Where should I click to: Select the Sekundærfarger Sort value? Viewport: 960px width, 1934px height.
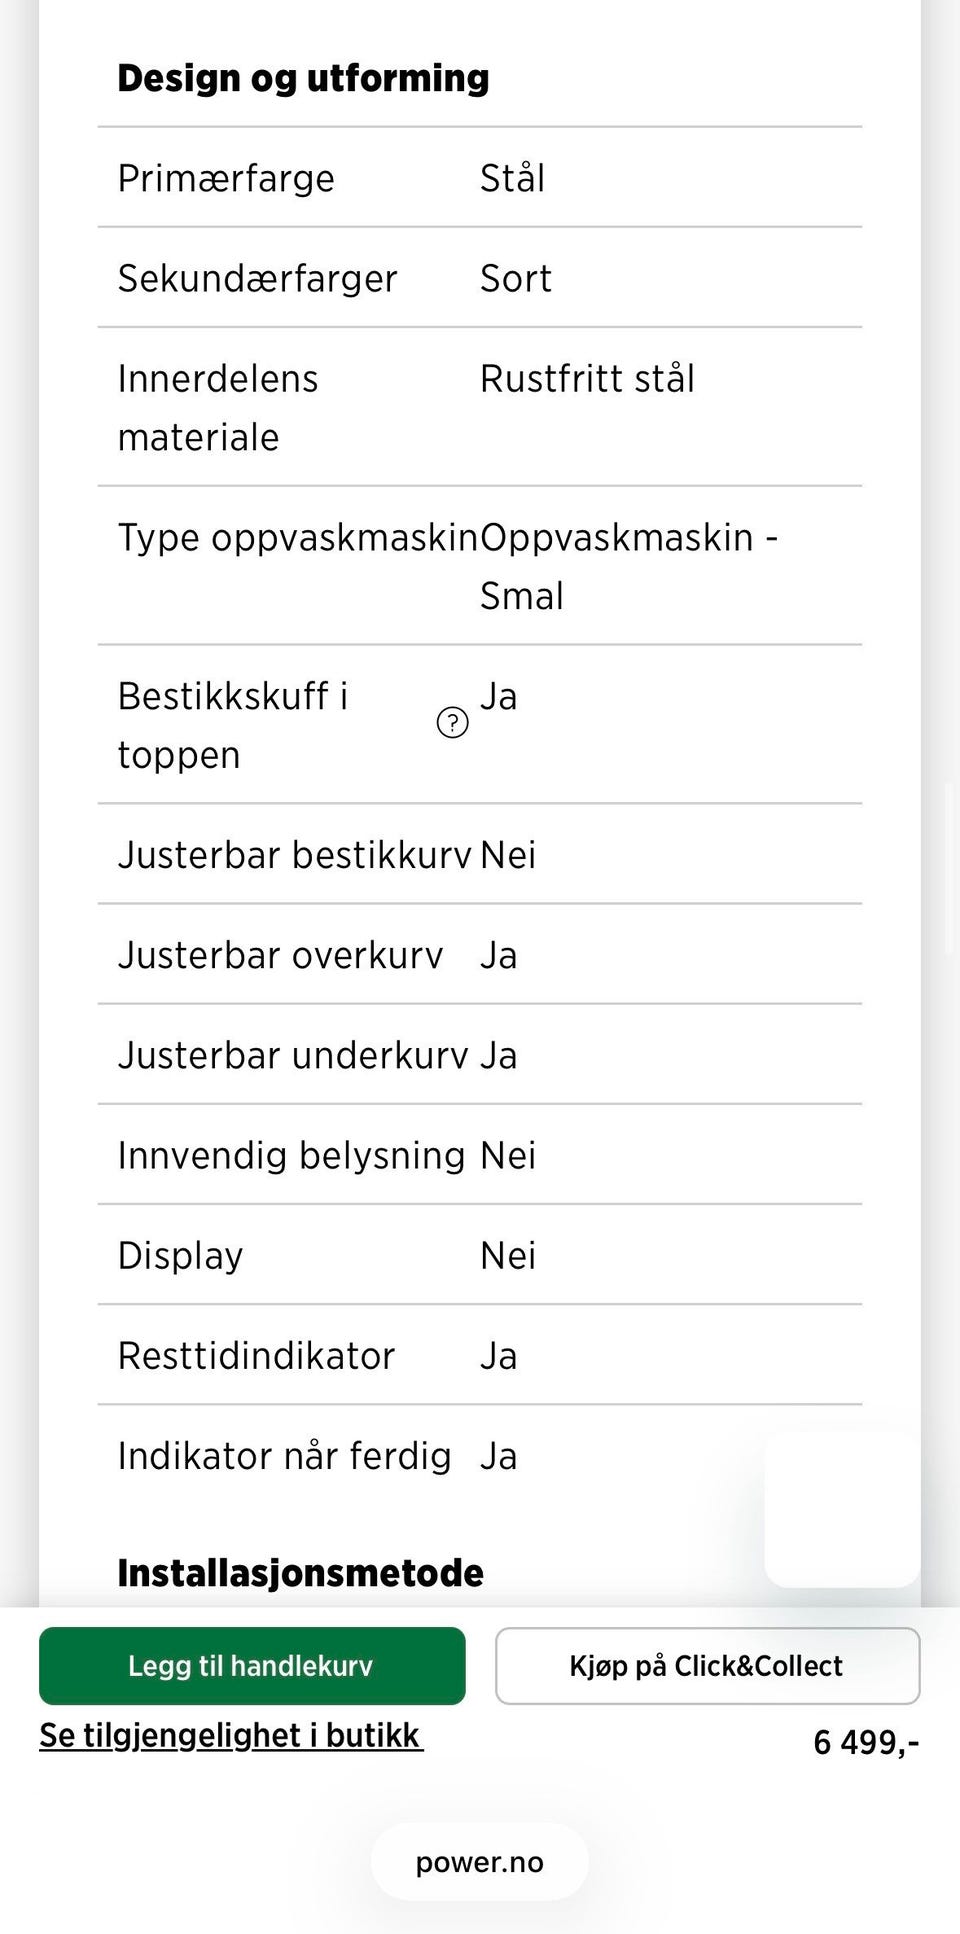pos(515,278)
